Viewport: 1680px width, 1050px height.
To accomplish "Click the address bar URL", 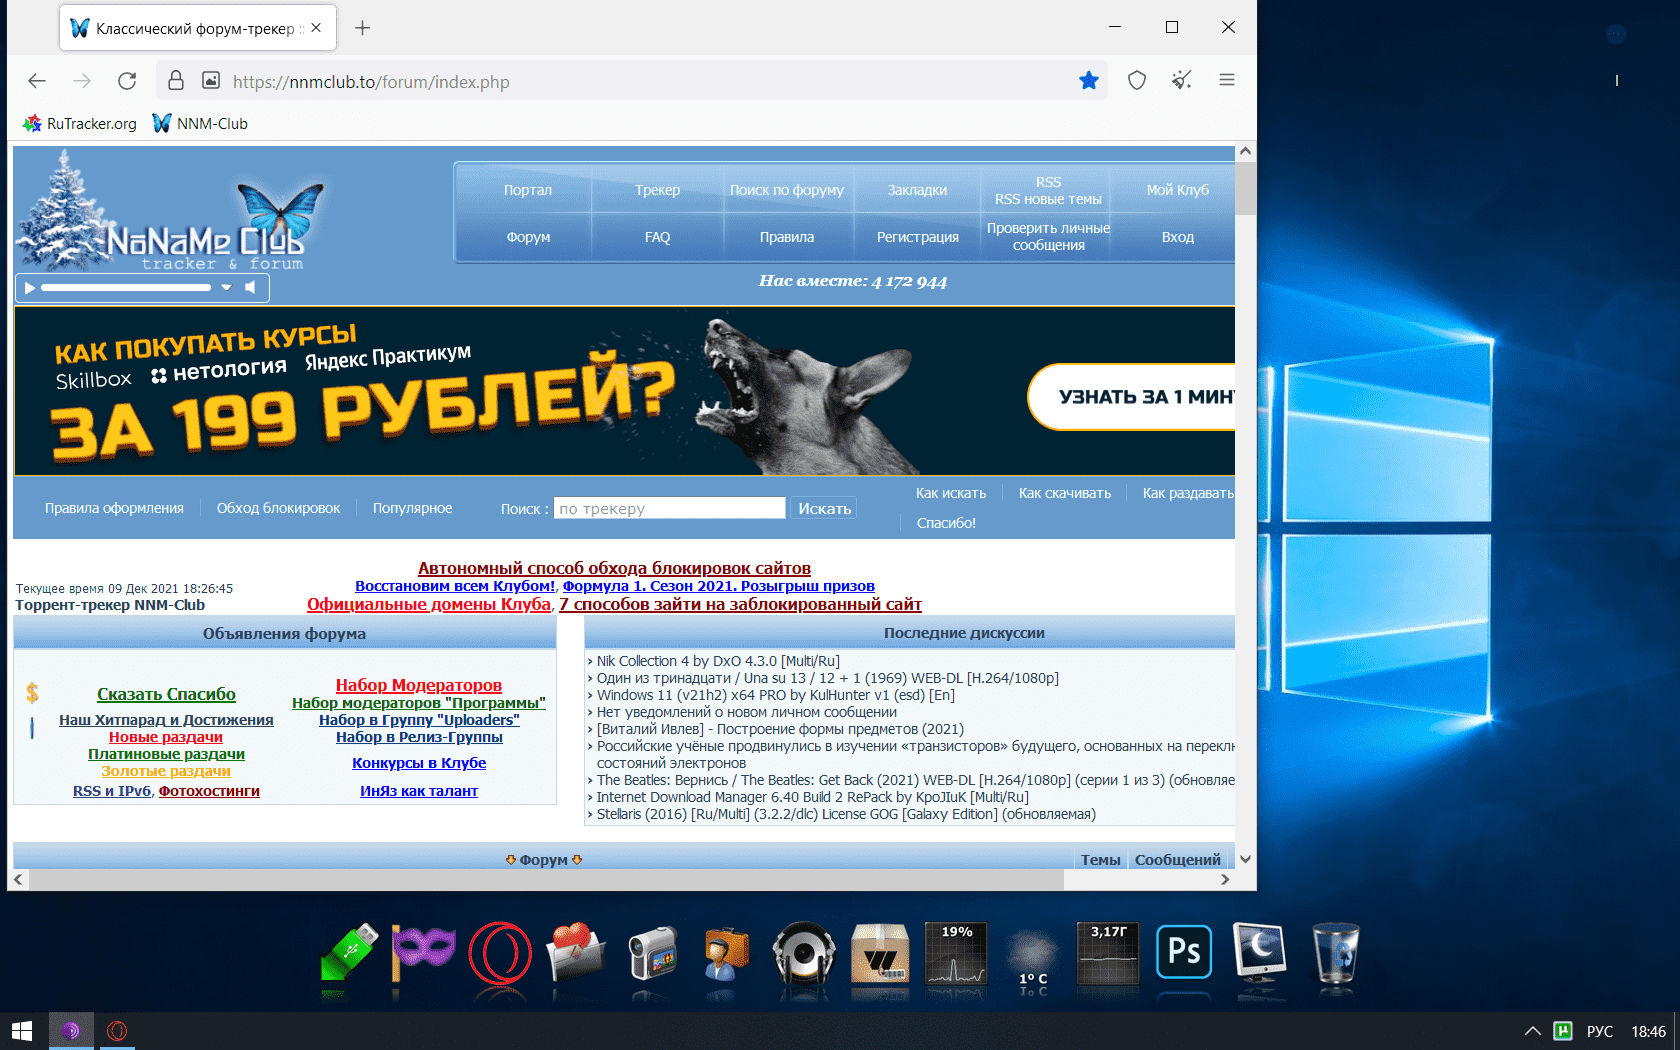I will [x=371, y=82].
